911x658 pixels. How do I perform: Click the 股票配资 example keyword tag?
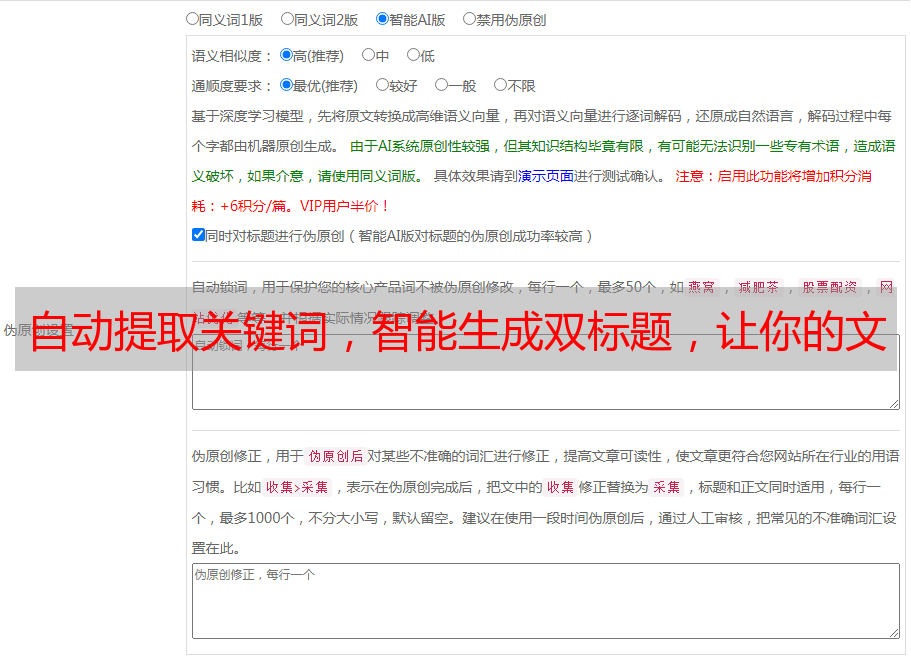[x=830, y=287]
